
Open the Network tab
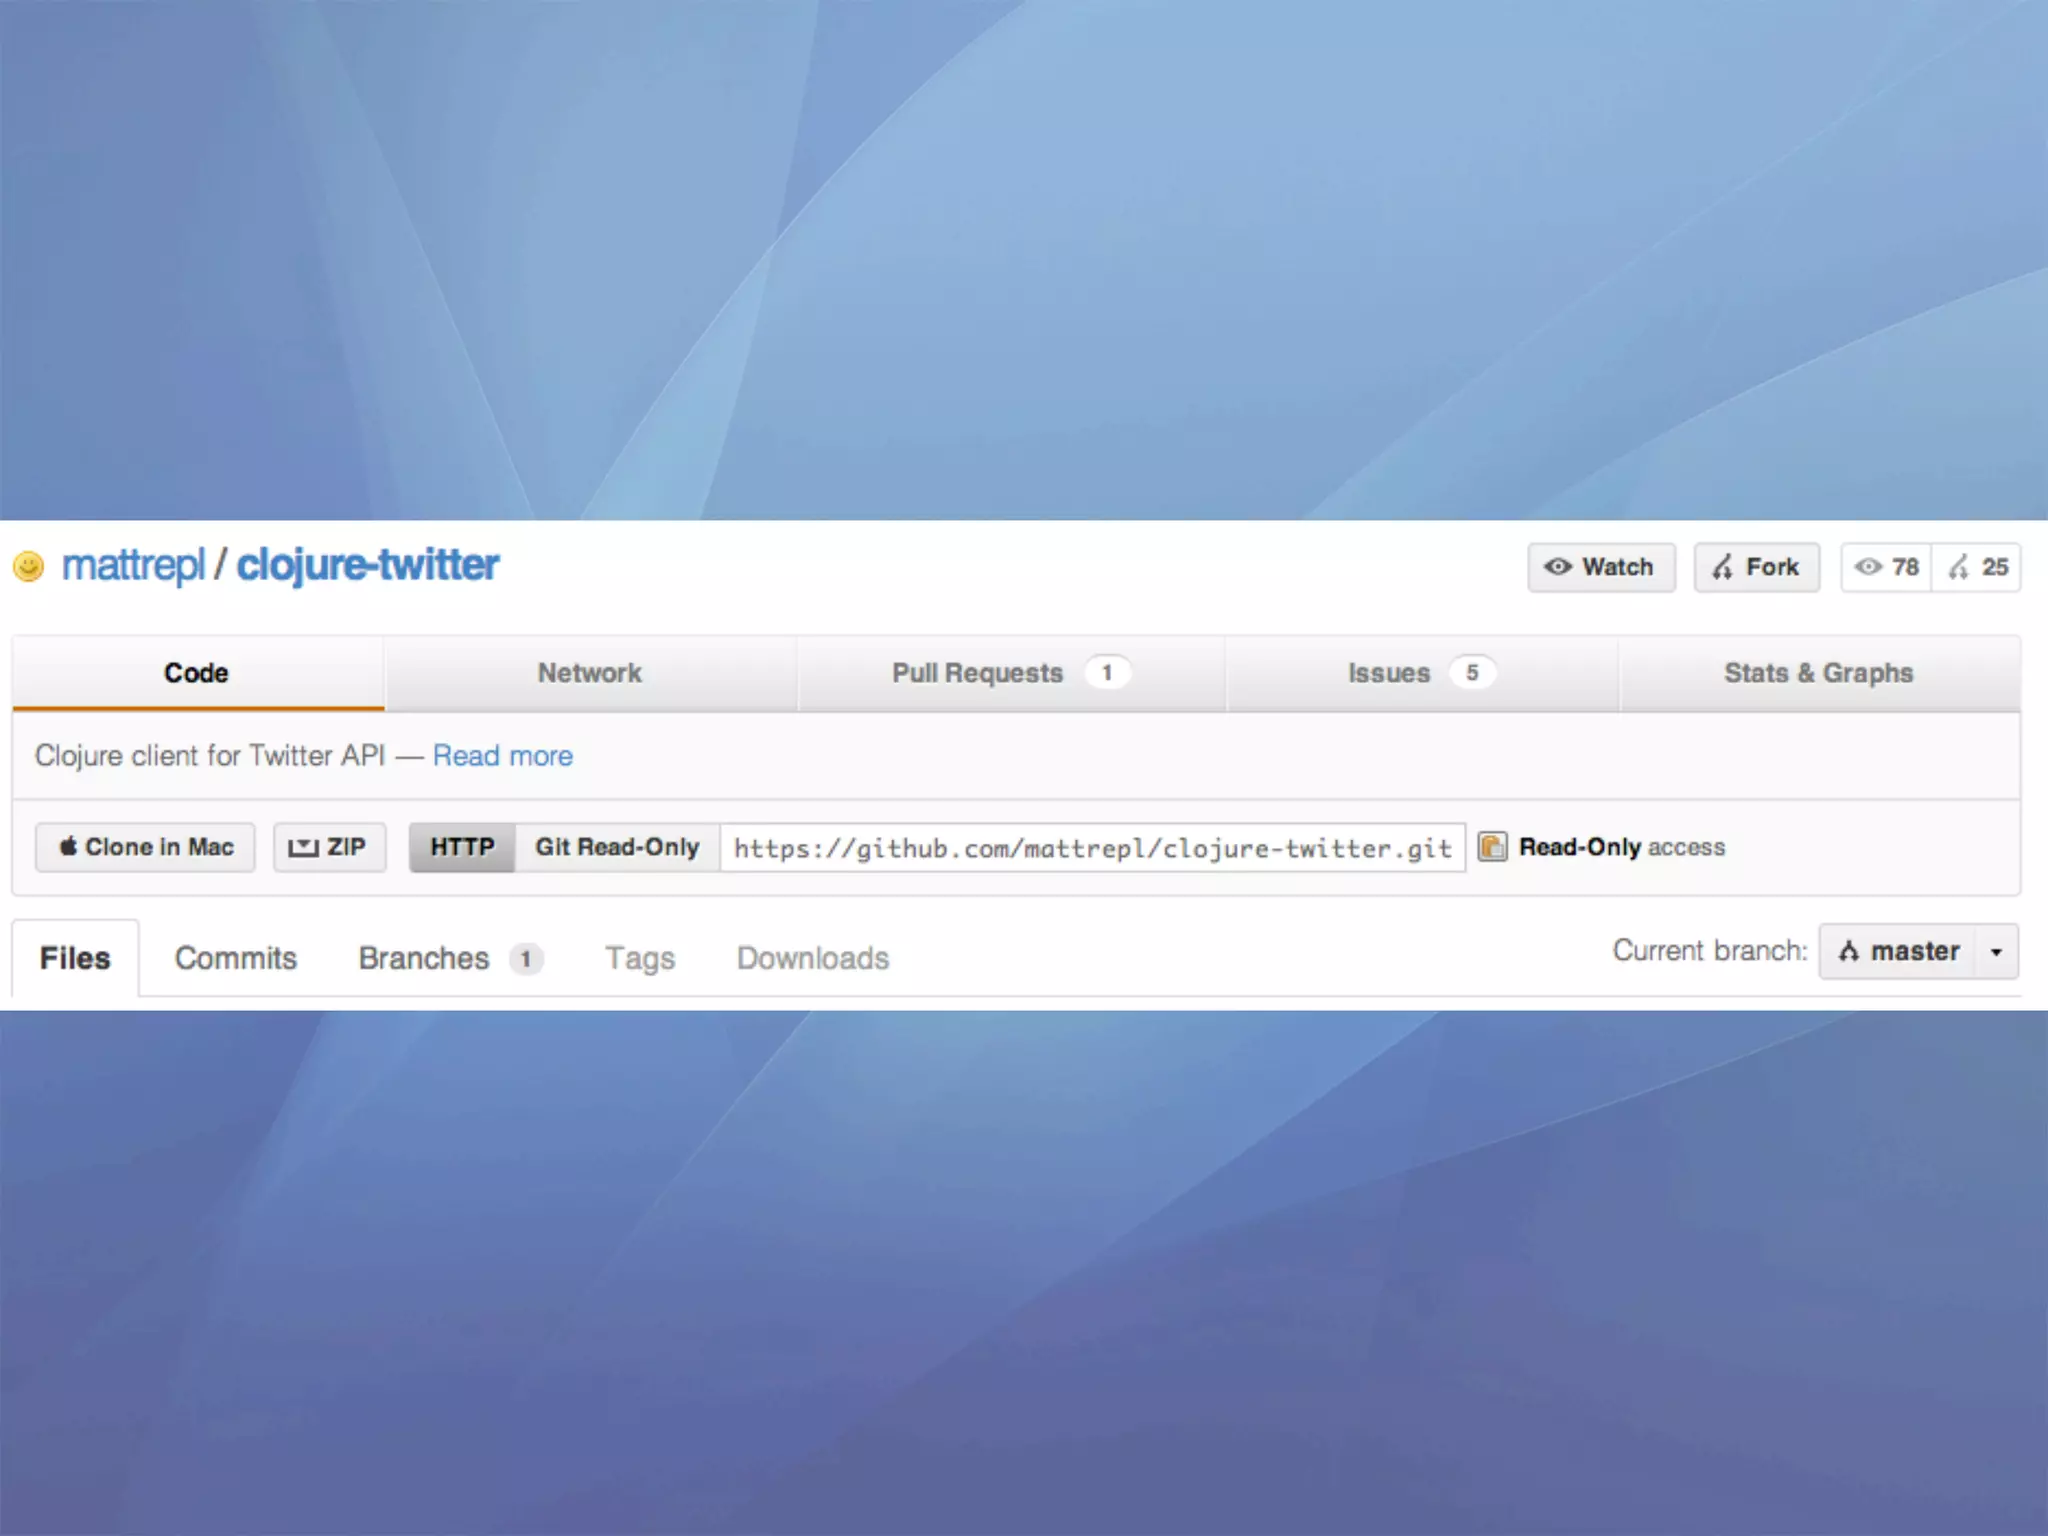pyautogui.click(x=589, y=673)
